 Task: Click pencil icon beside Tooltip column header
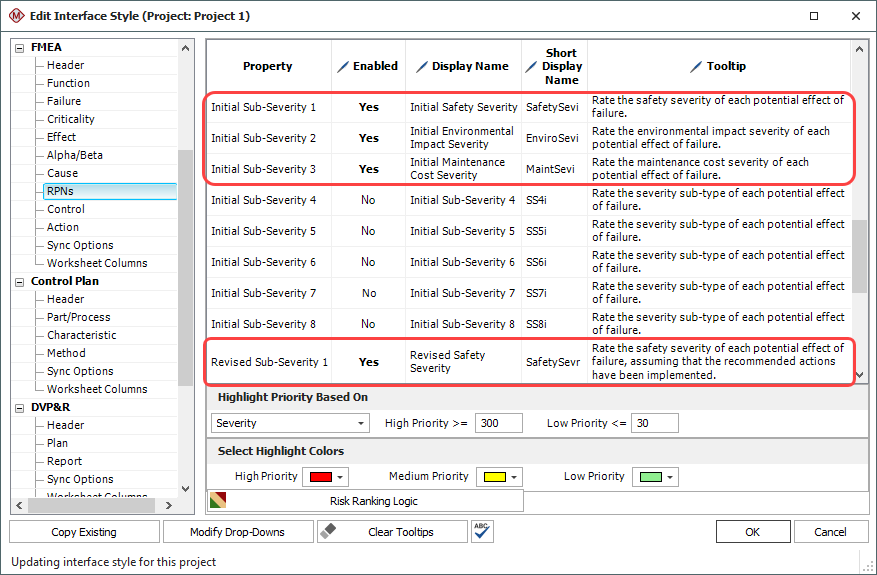[696, 66]
